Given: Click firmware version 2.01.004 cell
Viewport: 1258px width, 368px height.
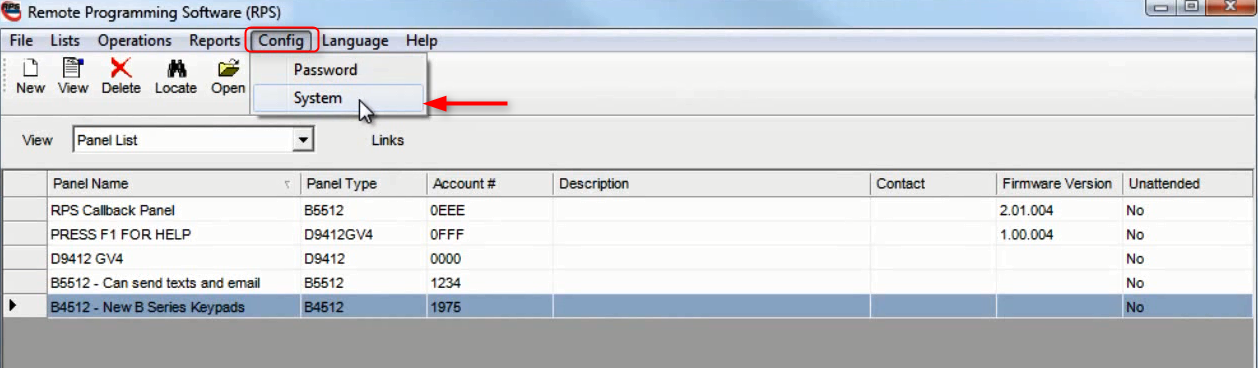Looking at the screenshot, I should pyautogui.click(x=1059, y=210).
